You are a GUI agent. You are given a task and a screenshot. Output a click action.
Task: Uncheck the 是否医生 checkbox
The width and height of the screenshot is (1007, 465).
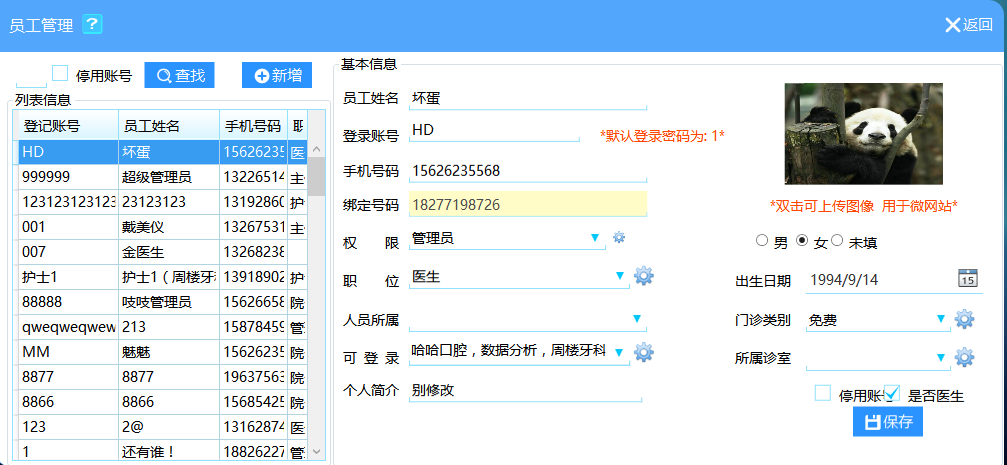coord(892,392)
